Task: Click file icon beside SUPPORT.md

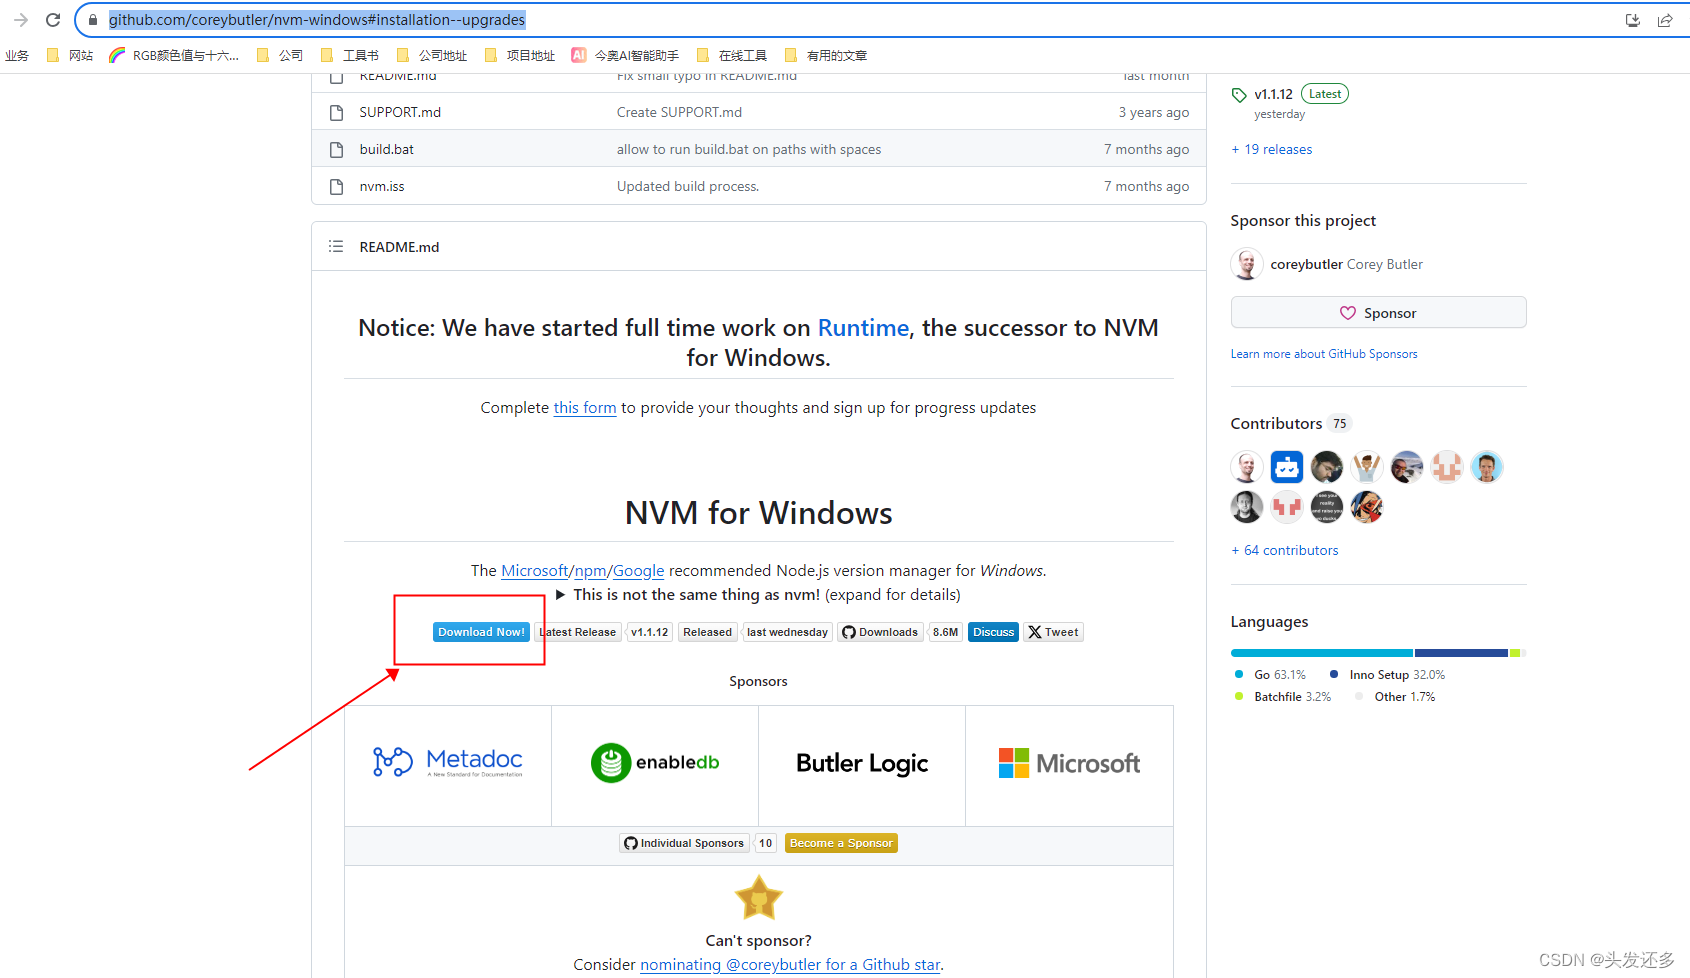Action: tap(337, 112)
